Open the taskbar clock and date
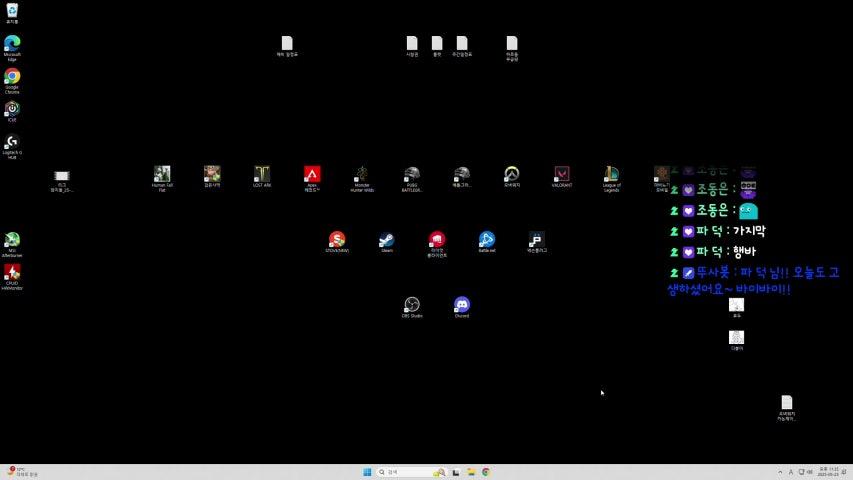Screen dimensions: 853x480 (828, 472)
